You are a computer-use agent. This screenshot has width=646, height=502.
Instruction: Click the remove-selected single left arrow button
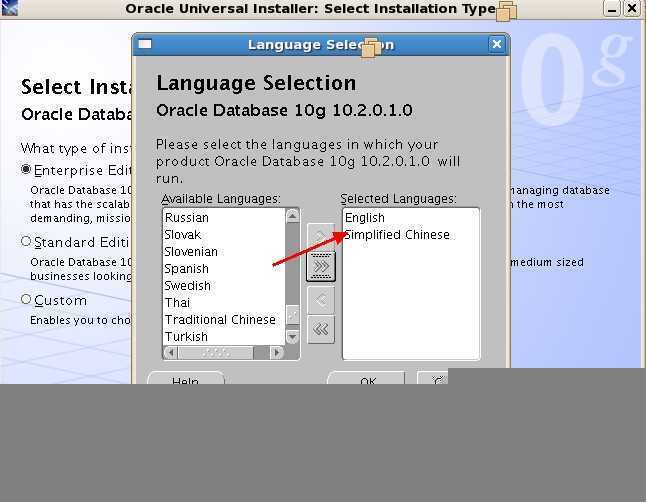(321, 300)
